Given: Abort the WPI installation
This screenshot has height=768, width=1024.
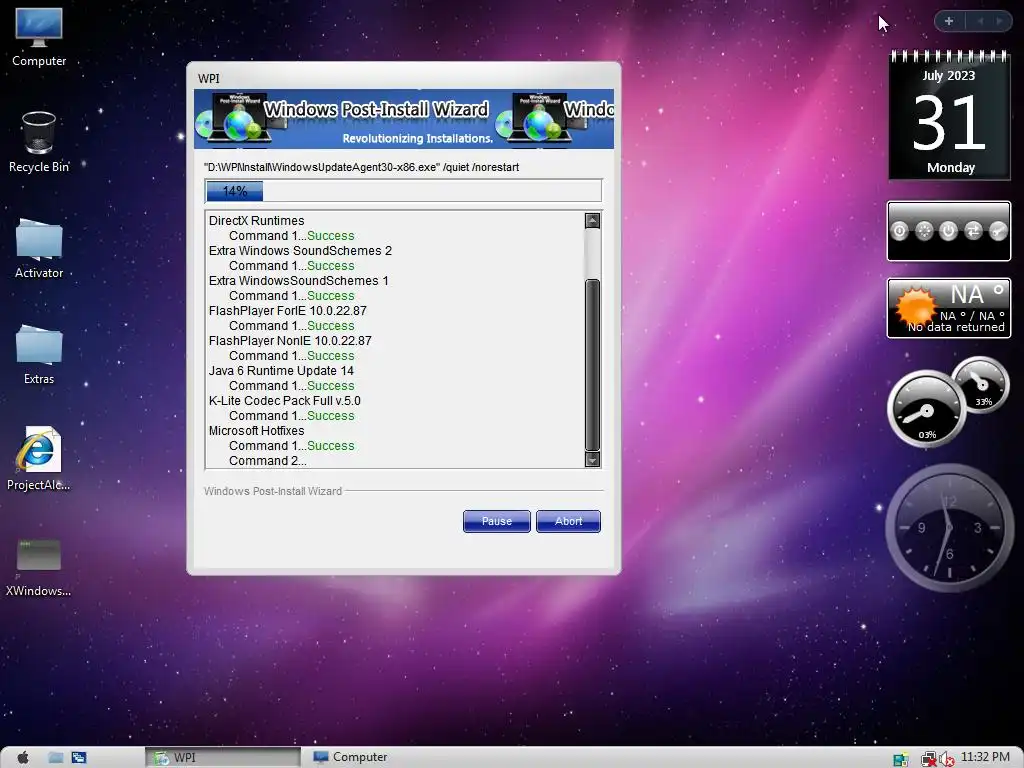Looking at the screenshot, I should coord(568,521).
